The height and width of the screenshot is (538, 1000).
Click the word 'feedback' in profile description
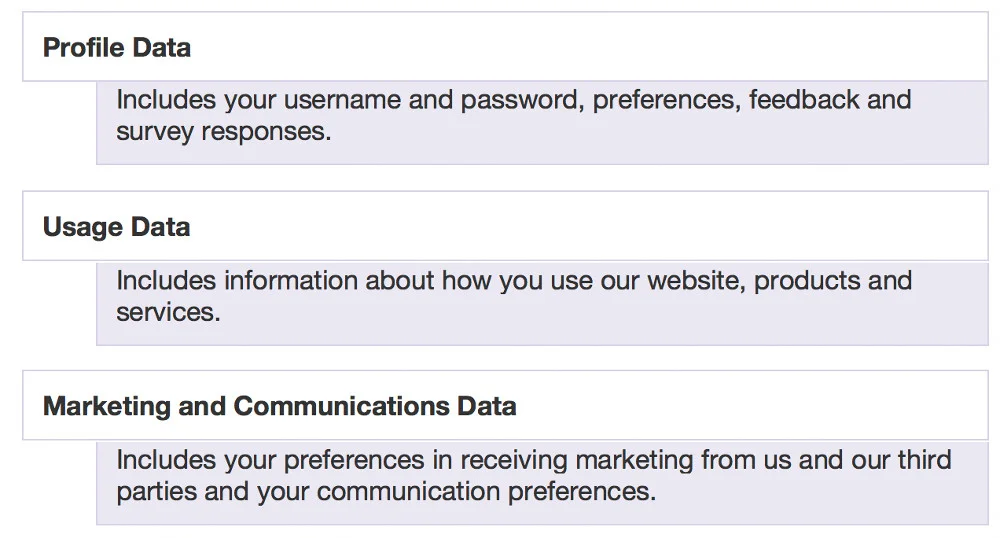[x=805, y=100]
